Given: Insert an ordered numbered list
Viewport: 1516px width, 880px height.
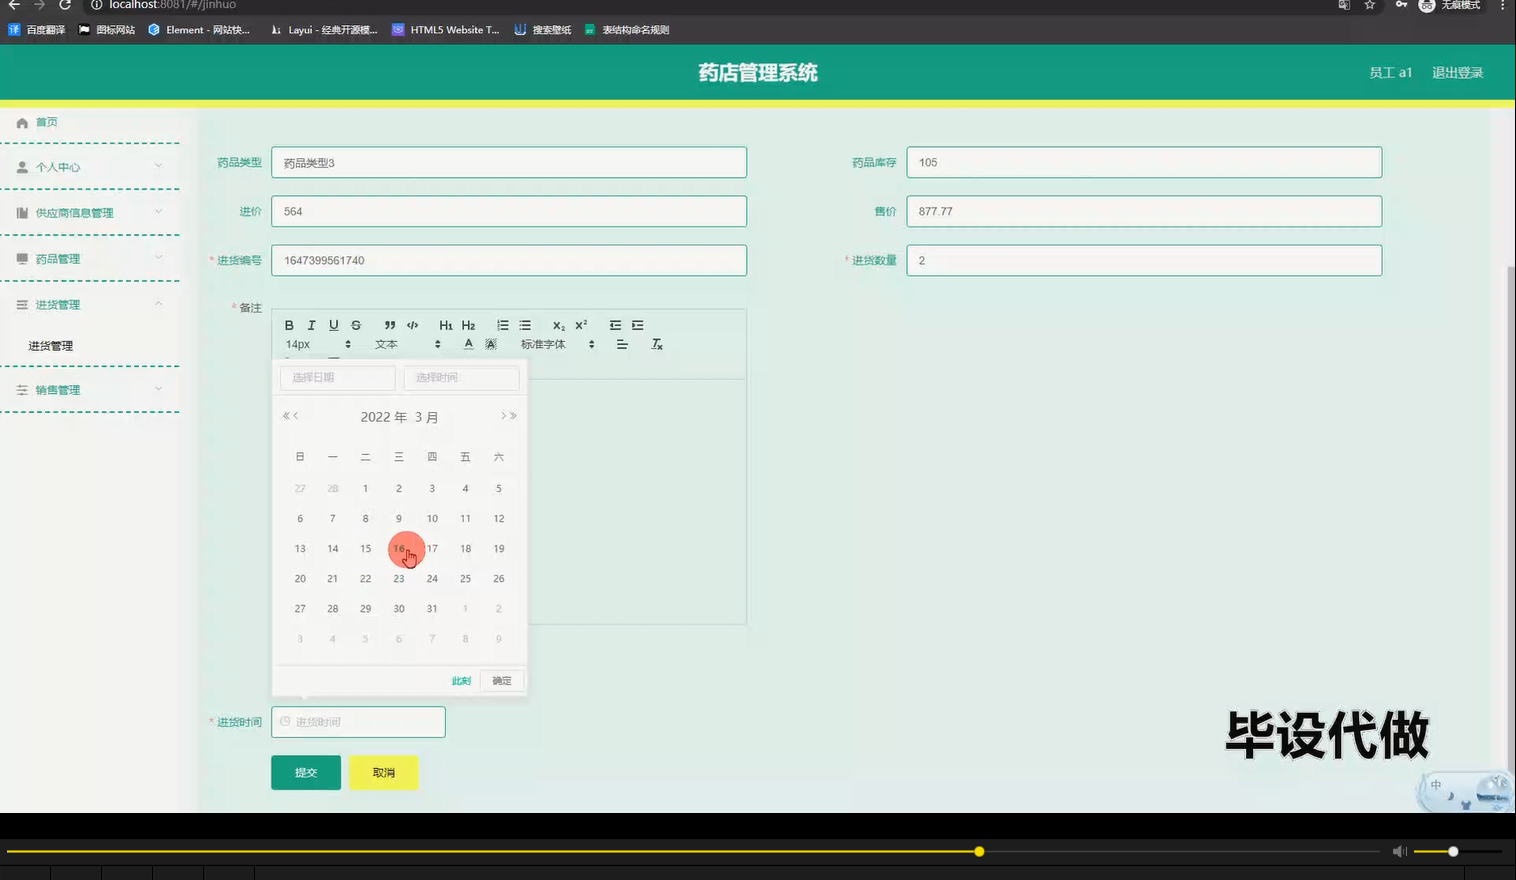Looking at the screenshot, I should [503, 325].
